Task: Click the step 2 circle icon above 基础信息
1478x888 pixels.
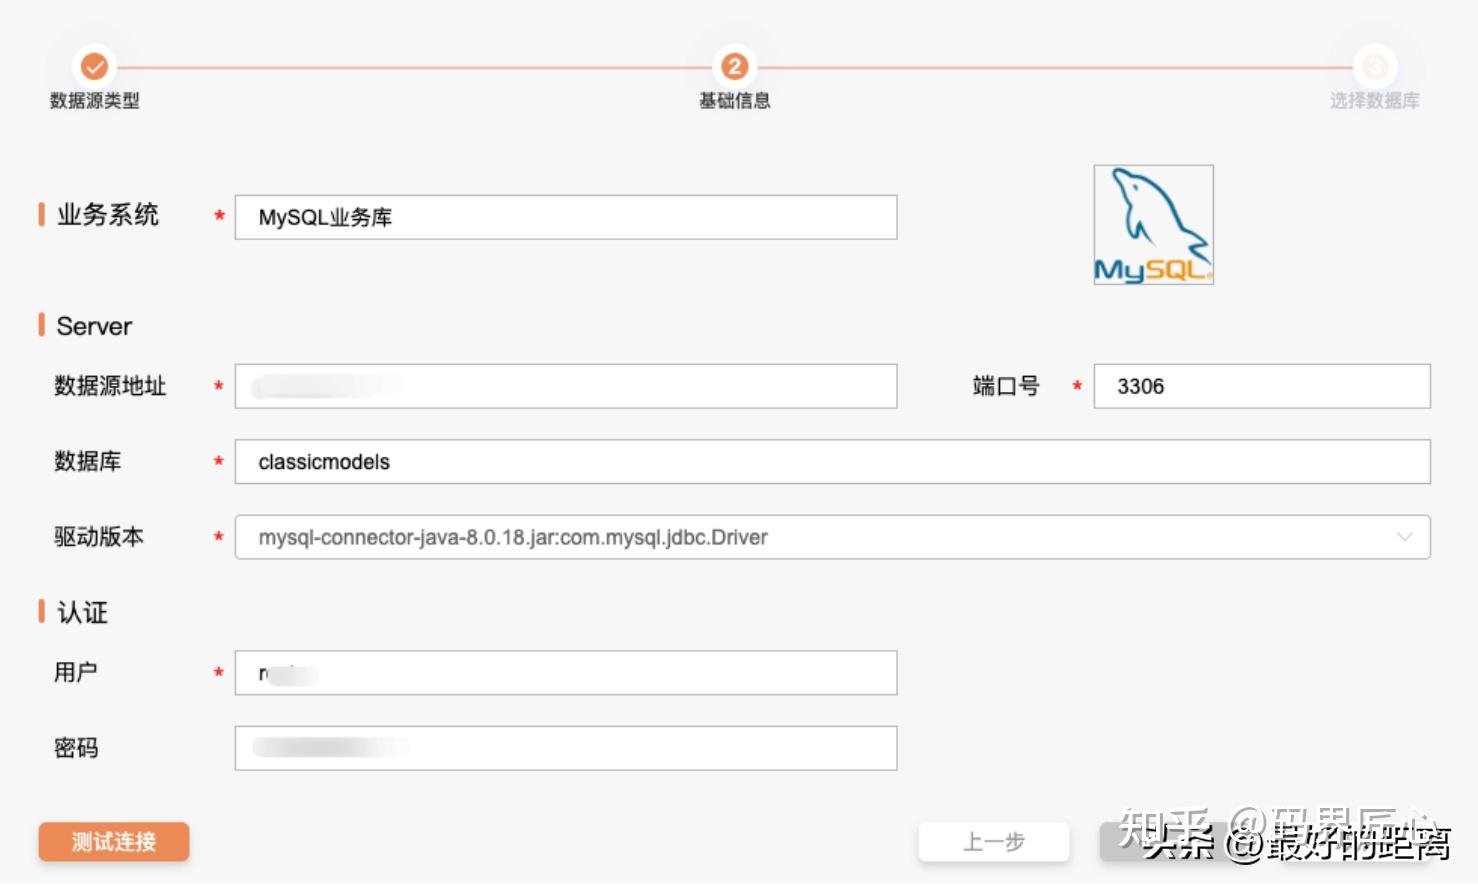Action: [735, 67]
